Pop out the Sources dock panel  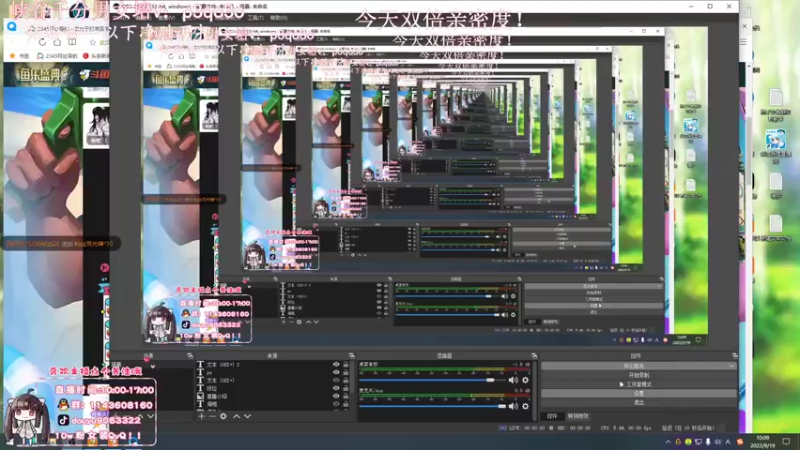(x=352, y=356)
